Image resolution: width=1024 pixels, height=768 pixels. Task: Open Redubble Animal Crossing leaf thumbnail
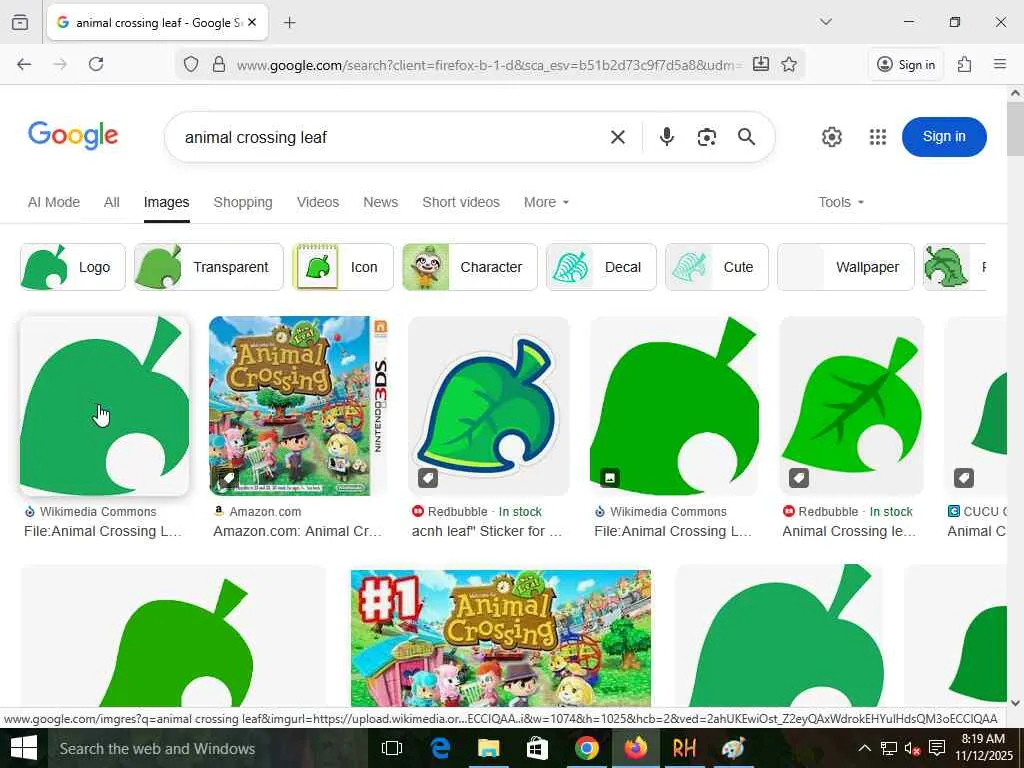pyautogui.click(x=852, y=406)
